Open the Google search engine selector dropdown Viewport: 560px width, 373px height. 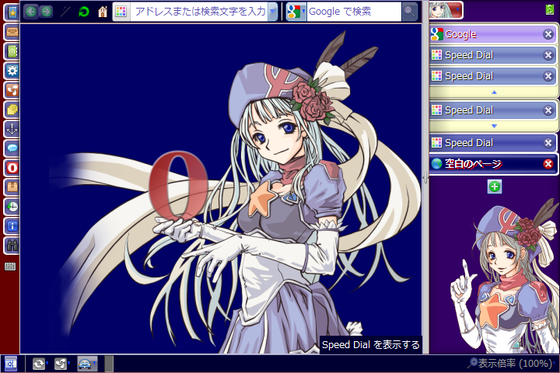click(296, 12)
